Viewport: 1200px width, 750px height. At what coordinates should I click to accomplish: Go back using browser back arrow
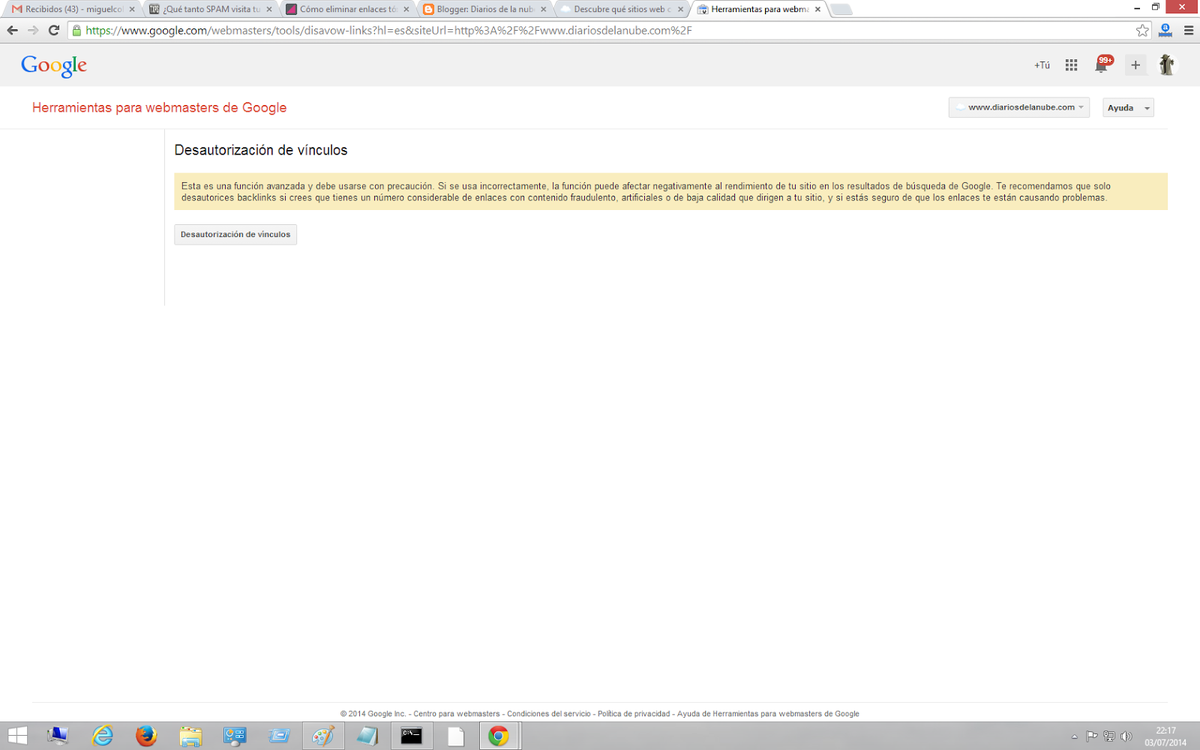point(13,30)
